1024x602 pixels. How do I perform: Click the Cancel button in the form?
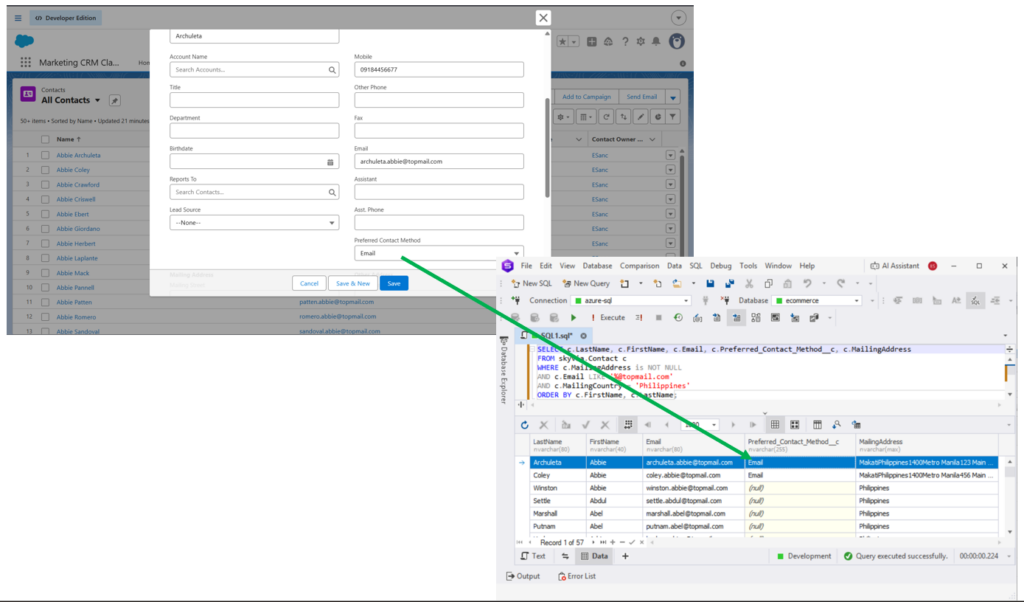tap(309, 283)
